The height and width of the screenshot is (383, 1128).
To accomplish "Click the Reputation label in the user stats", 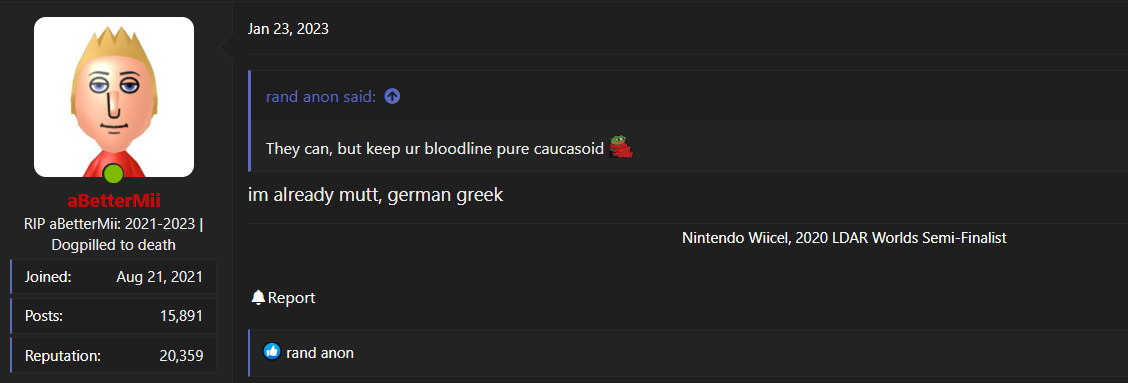I will point(63,355).
